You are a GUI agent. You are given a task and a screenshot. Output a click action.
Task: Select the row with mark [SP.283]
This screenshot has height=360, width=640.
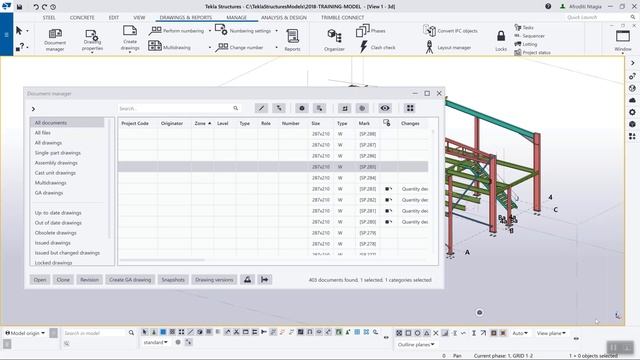pos(273,189)
